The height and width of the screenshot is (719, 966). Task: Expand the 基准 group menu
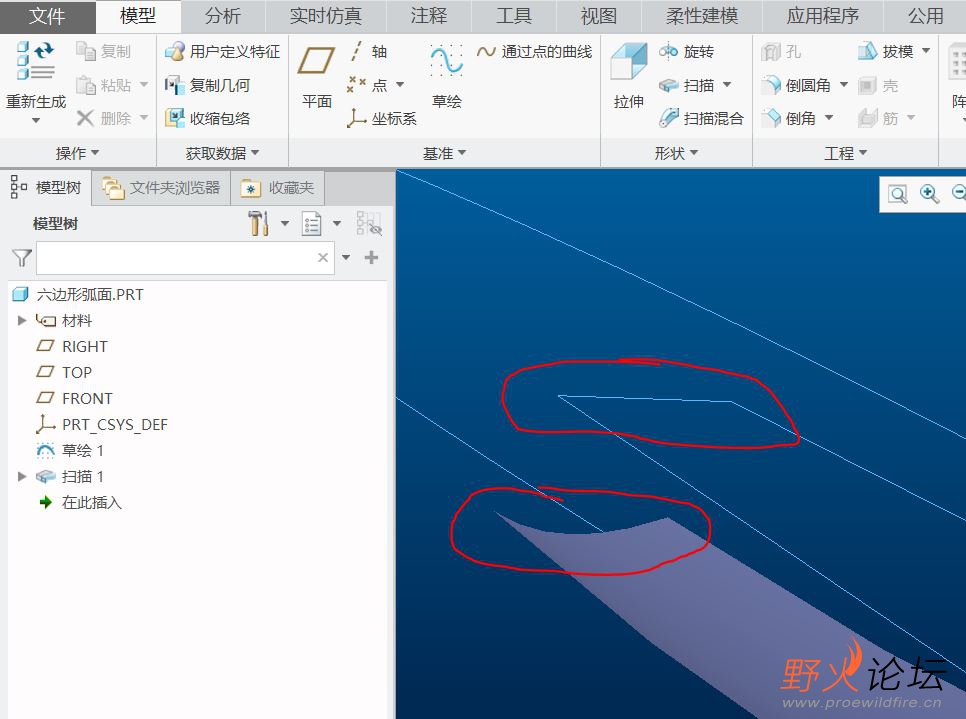pyautogui.click(x=444, y=153)
